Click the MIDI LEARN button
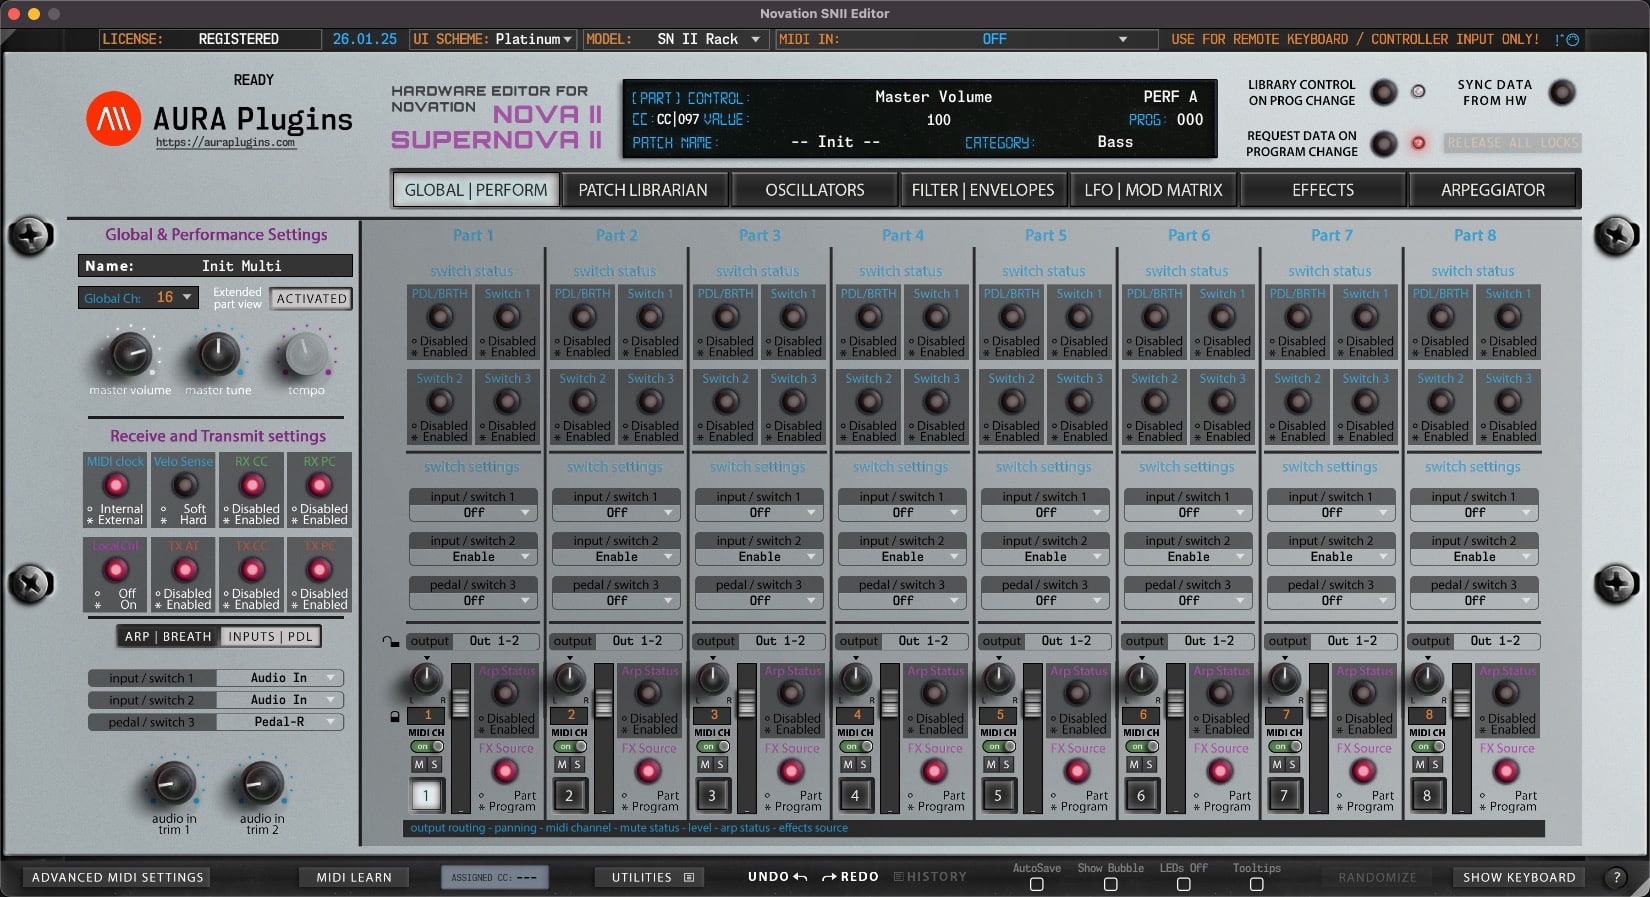The width and height of the screenshot is (1650, 897). [354, 877]
